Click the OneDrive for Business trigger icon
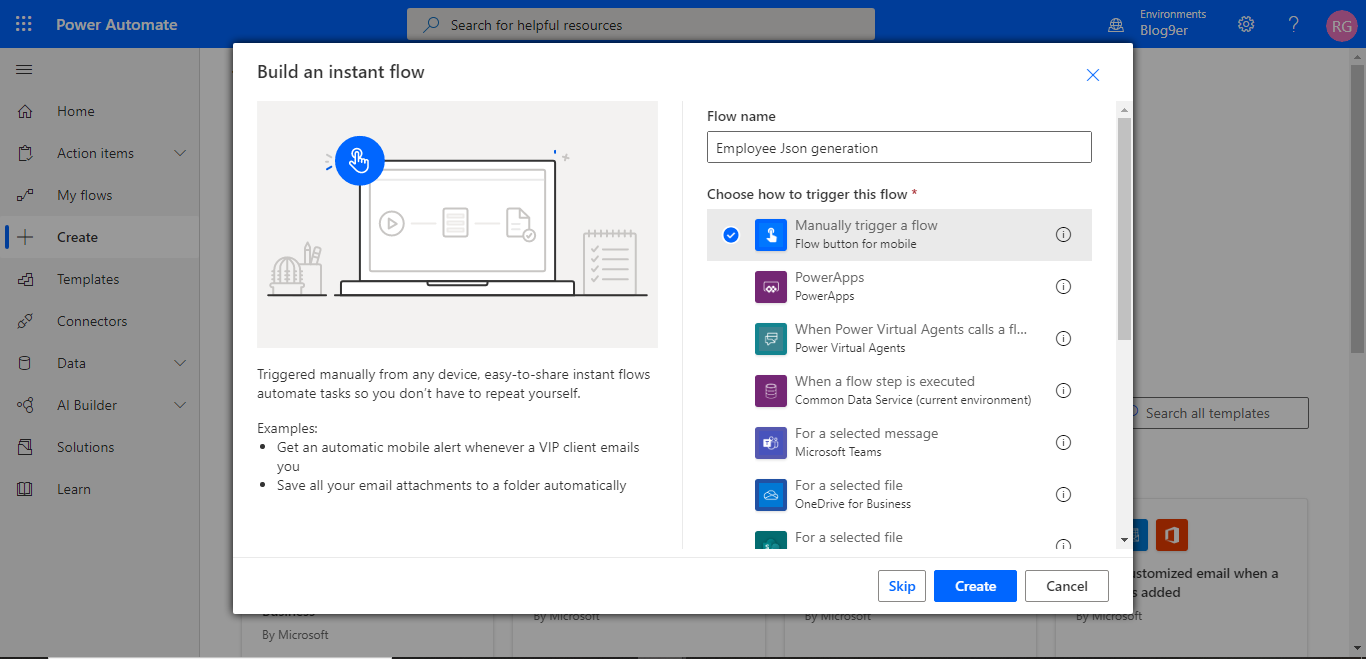The image size is (1366, 659). [769, 494]
